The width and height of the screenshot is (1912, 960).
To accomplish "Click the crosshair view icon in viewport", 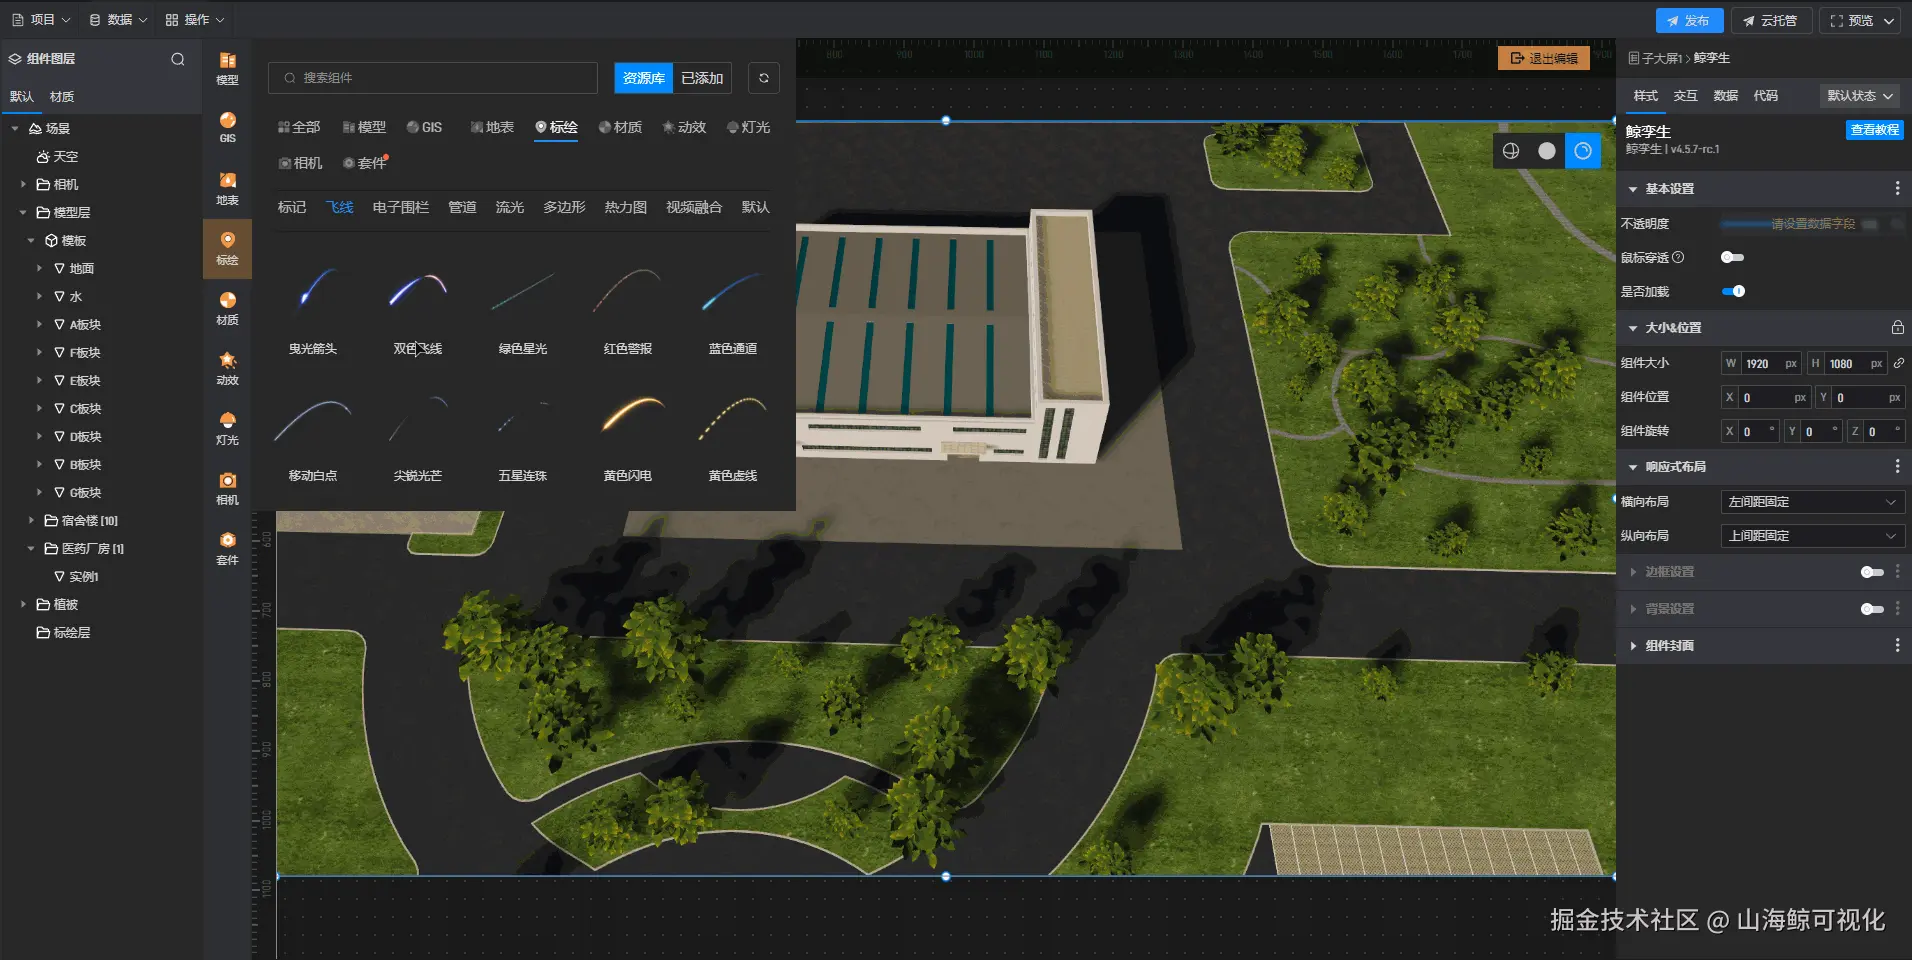I will pos(1511,151).
